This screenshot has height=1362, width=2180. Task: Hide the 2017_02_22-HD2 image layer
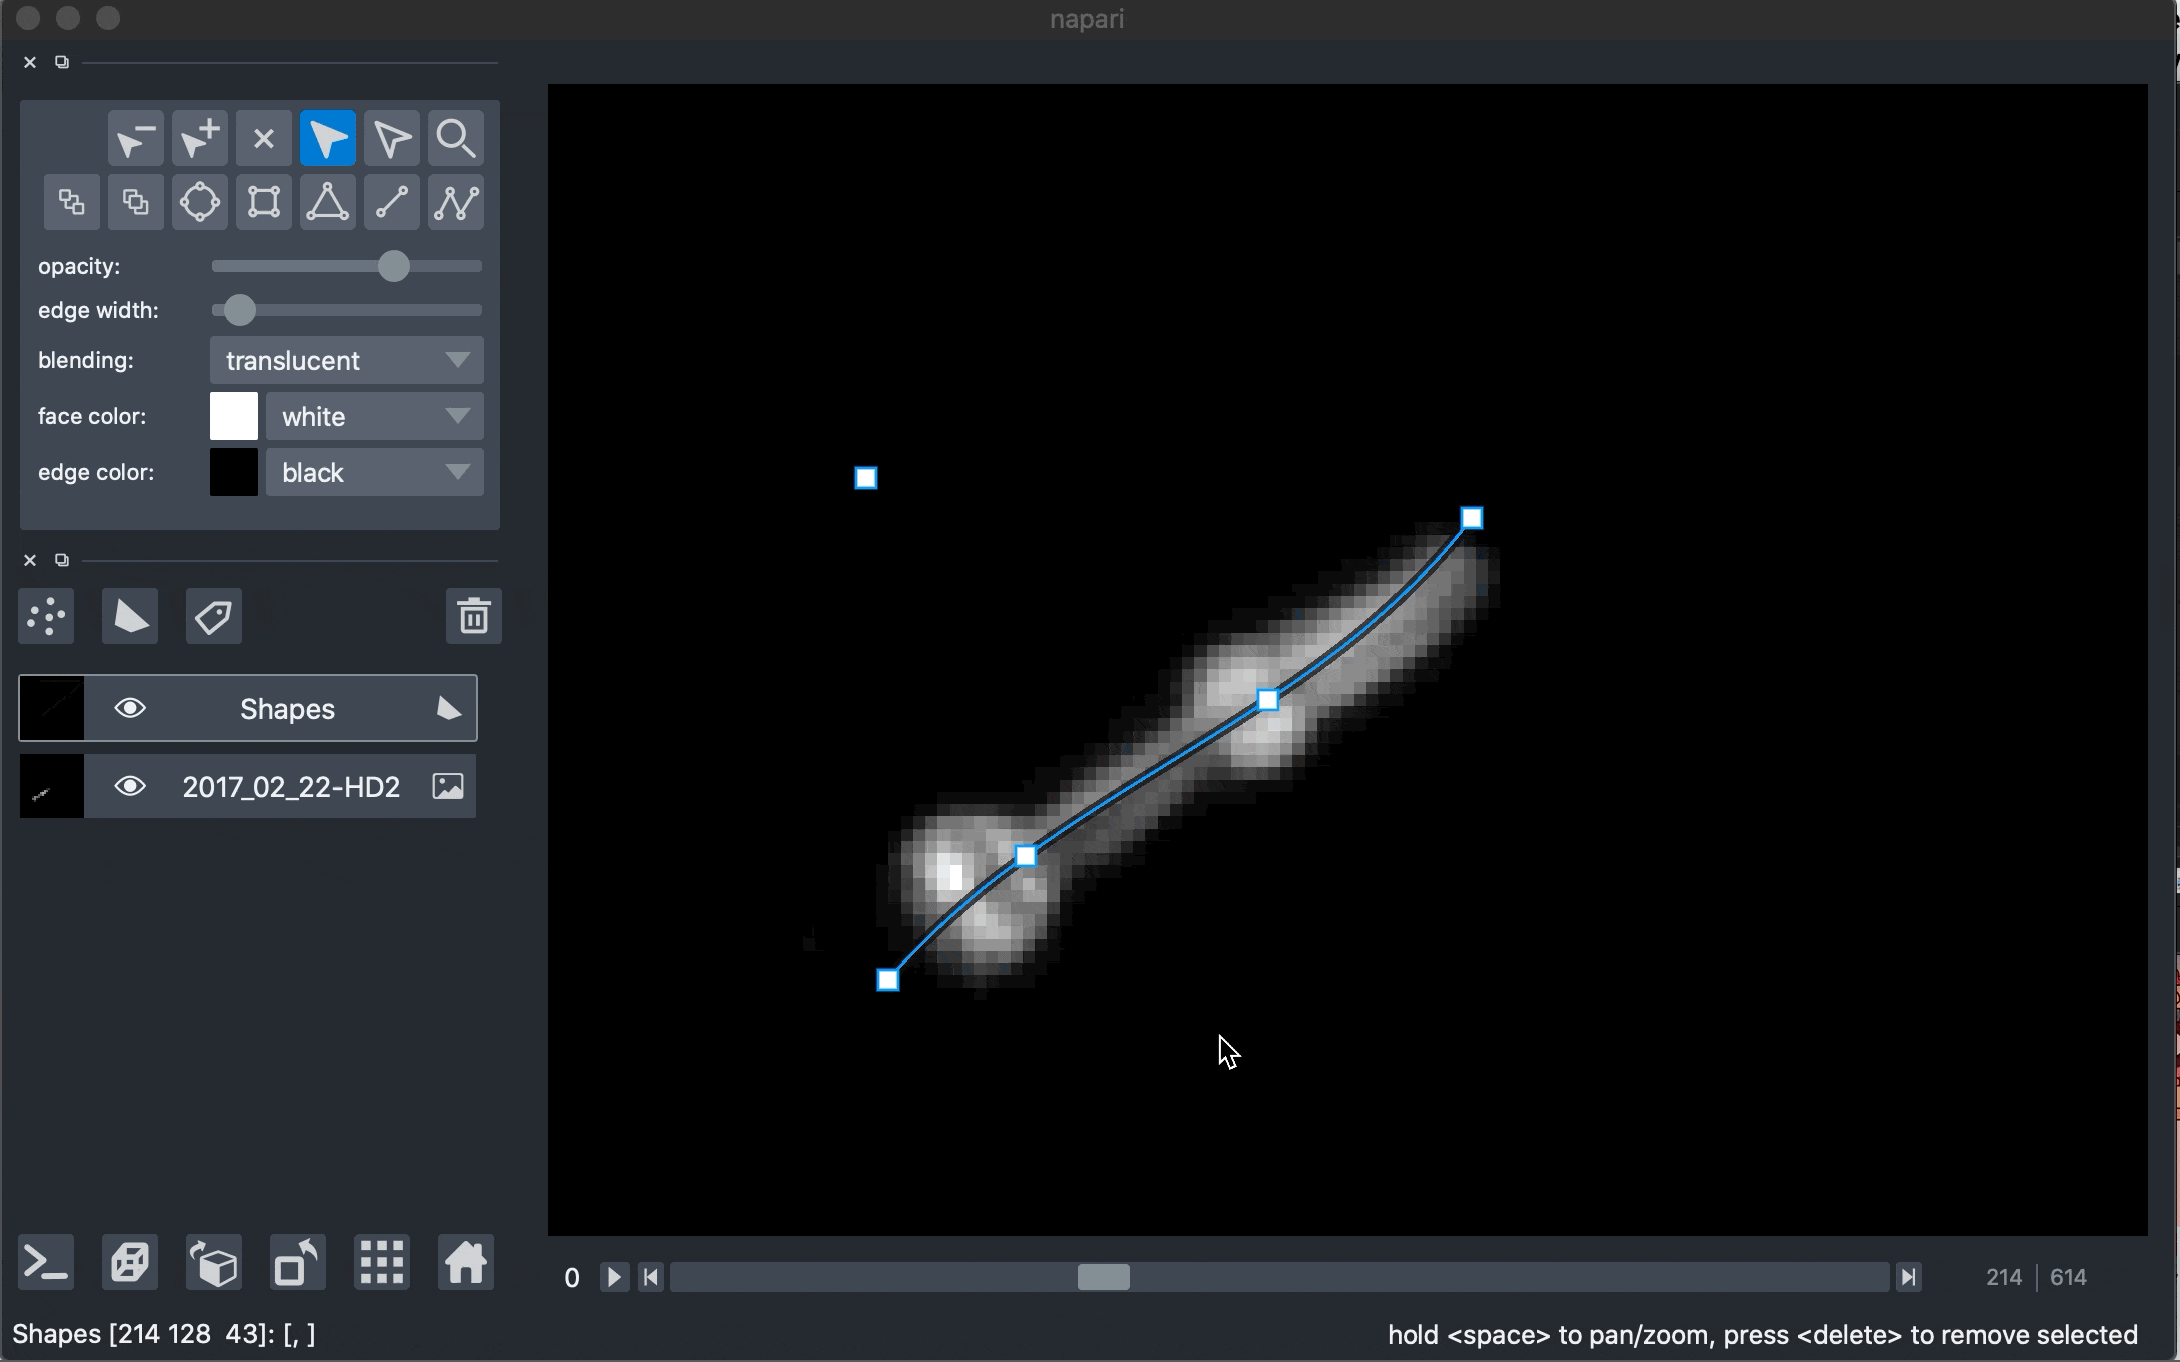[x=130, y=786]
